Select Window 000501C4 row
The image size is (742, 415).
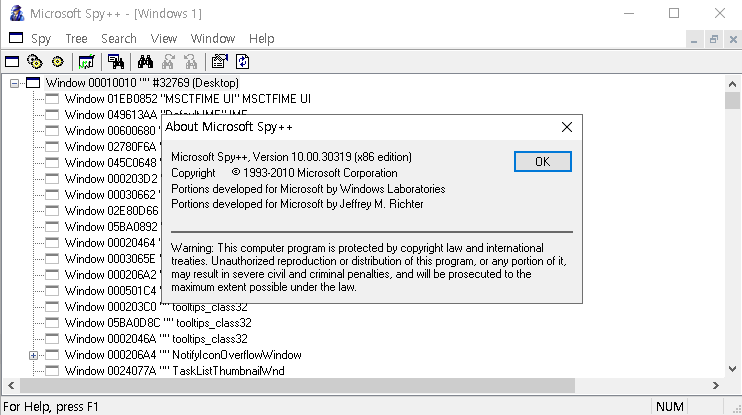tap(112, 291)
